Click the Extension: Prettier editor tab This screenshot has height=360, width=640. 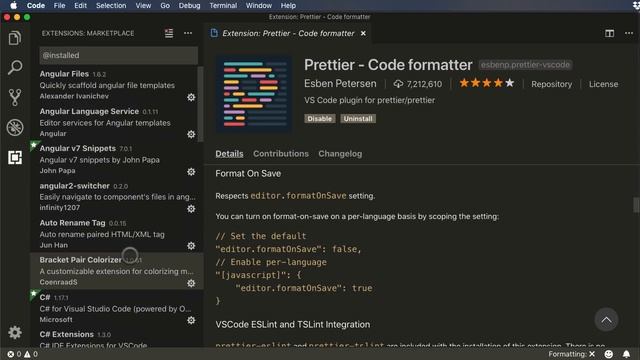pyautogui.click(x=288, y=33)
